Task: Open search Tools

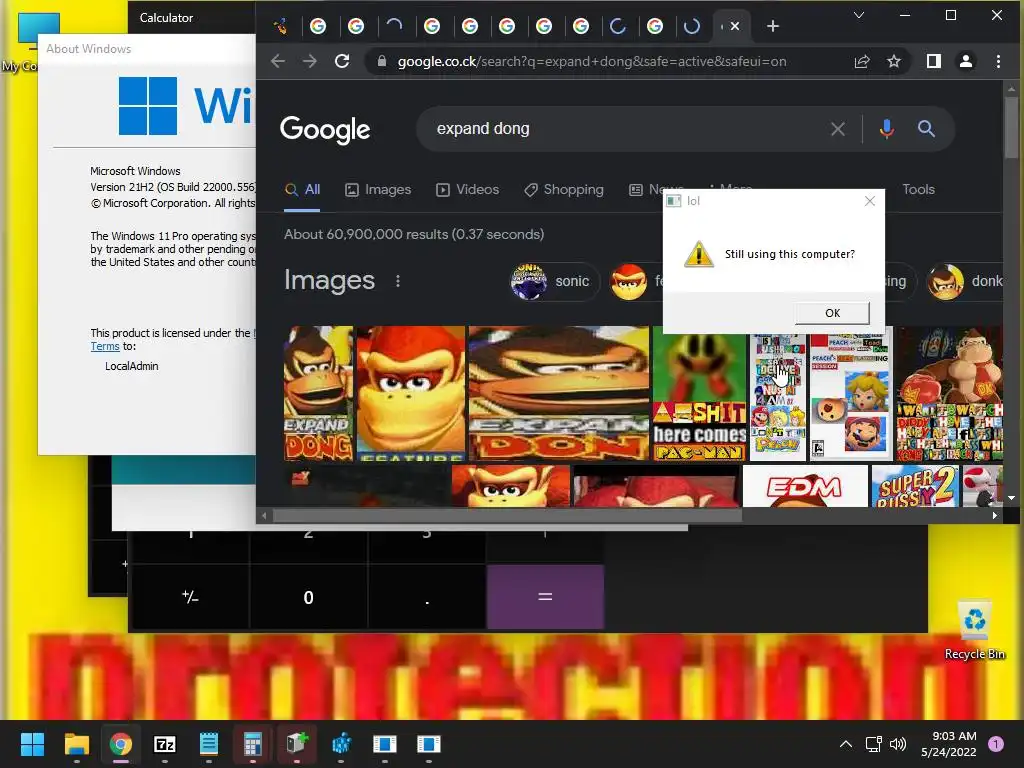Action: click(918, 189)
